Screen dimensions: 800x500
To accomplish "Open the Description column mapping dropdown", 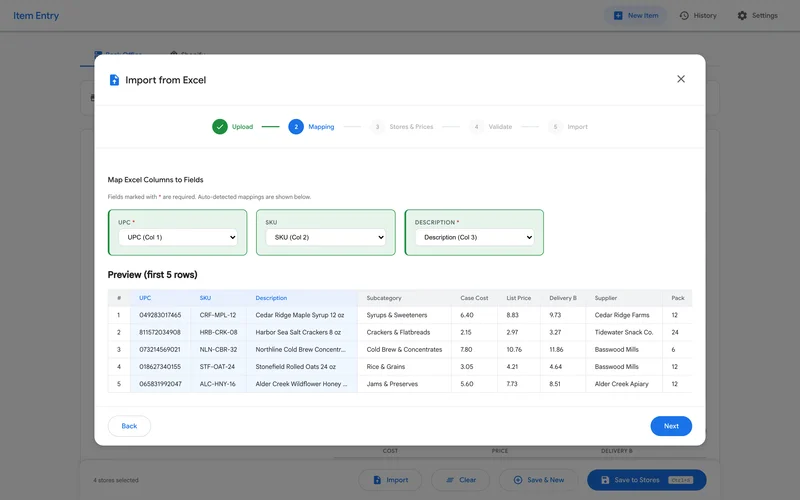I will pyautogui.click(x=474, y=237).
